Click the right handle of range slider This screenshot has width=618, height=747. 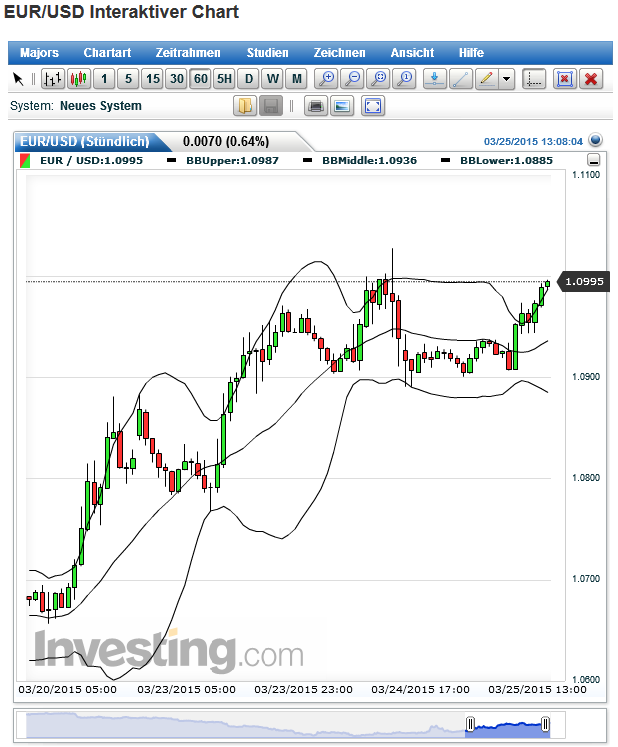pos(546,725)
